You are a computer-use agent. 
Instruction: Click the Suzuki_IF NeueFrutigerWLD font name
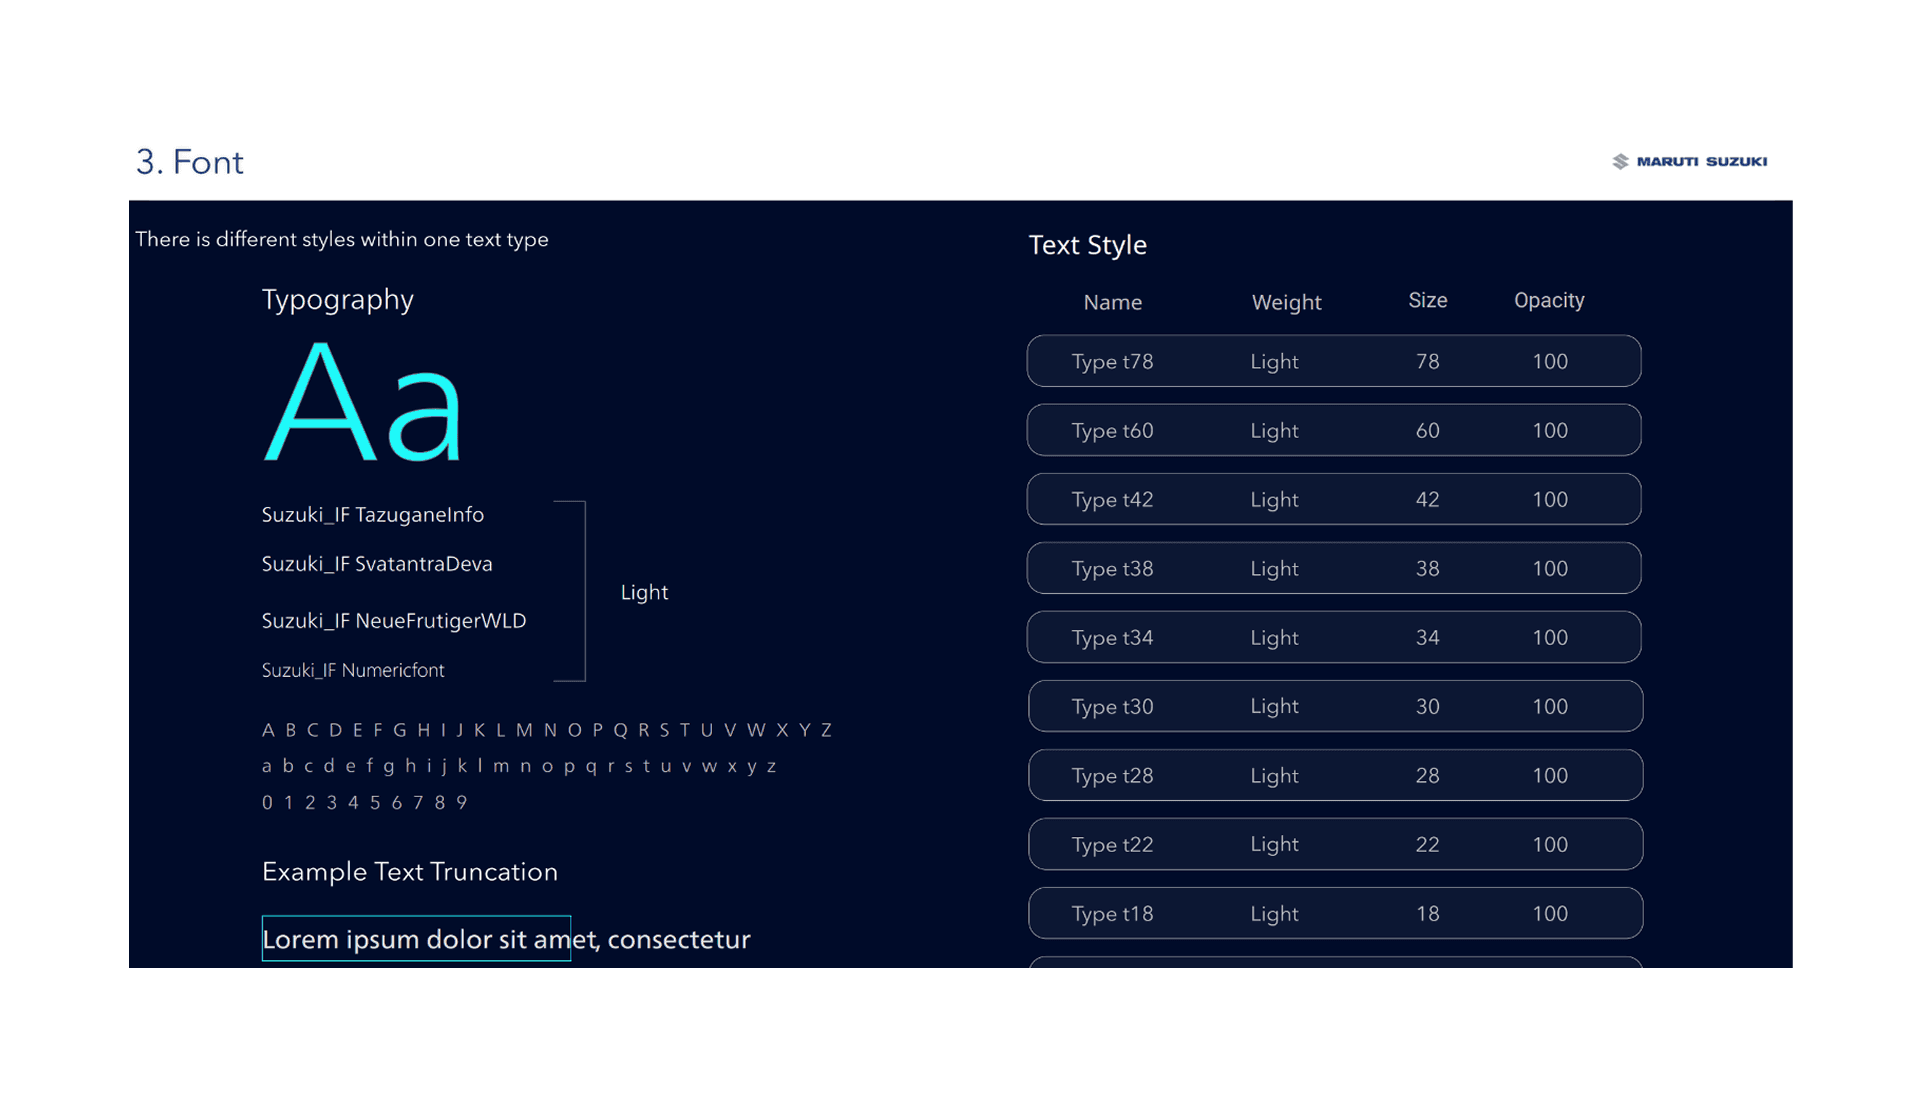click(x=393, y=621)
